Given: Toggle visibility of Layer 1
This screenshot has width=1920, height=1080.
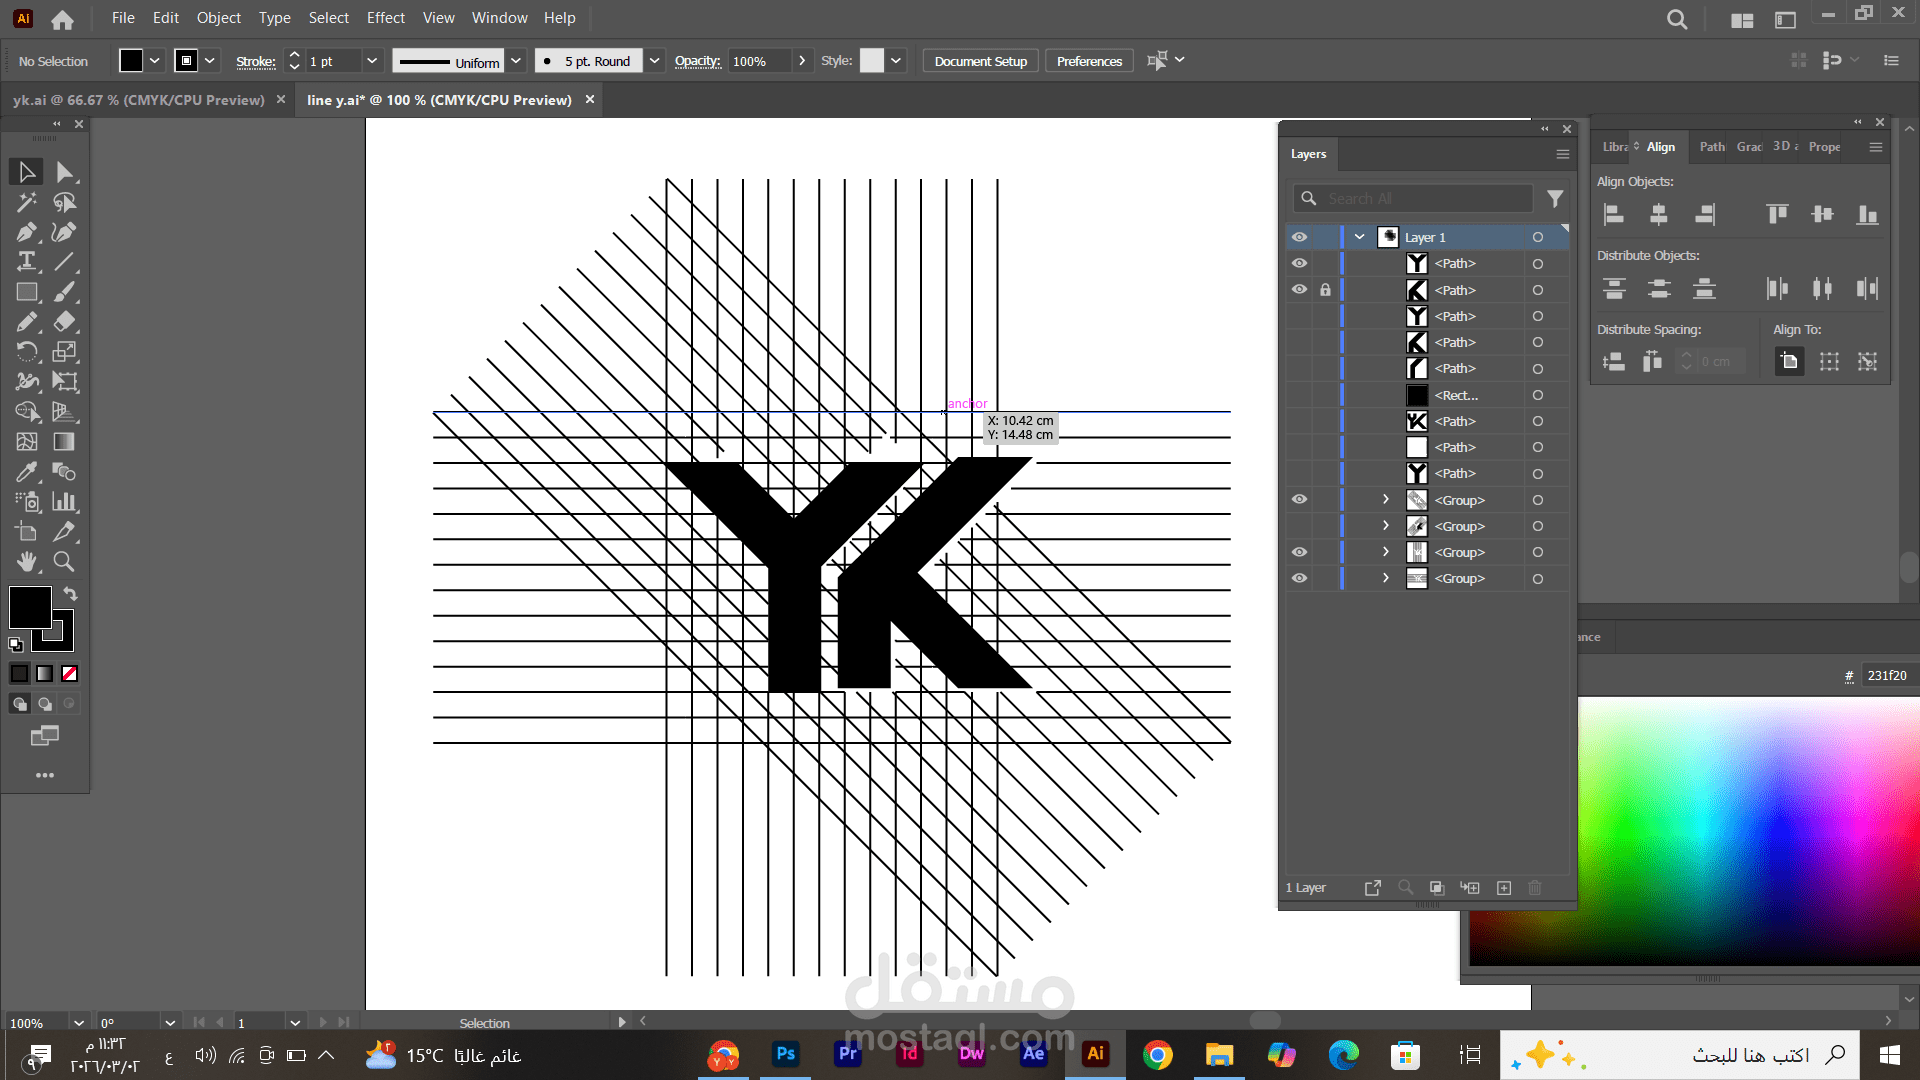Looking at the screenshot, I should click(x=1299, y=237).
